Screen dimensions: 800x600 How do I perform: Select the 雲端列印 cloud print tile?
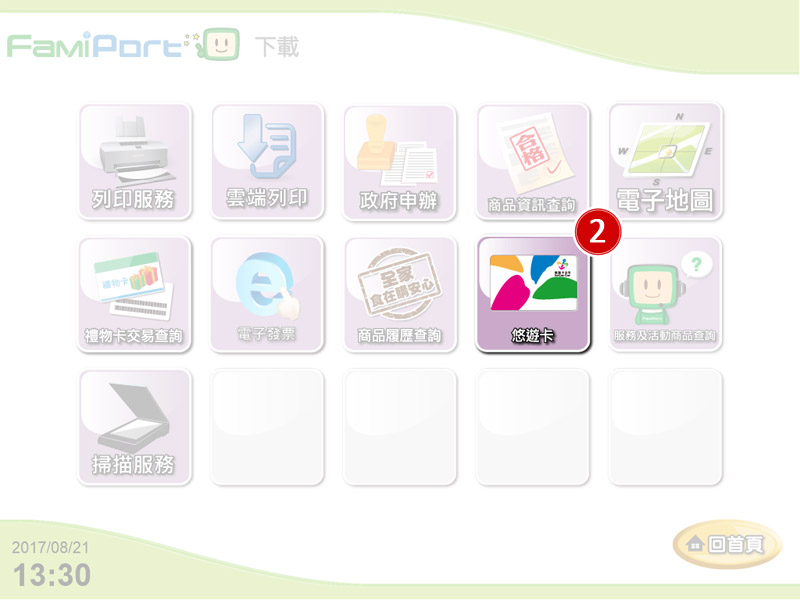click(267, 162)
